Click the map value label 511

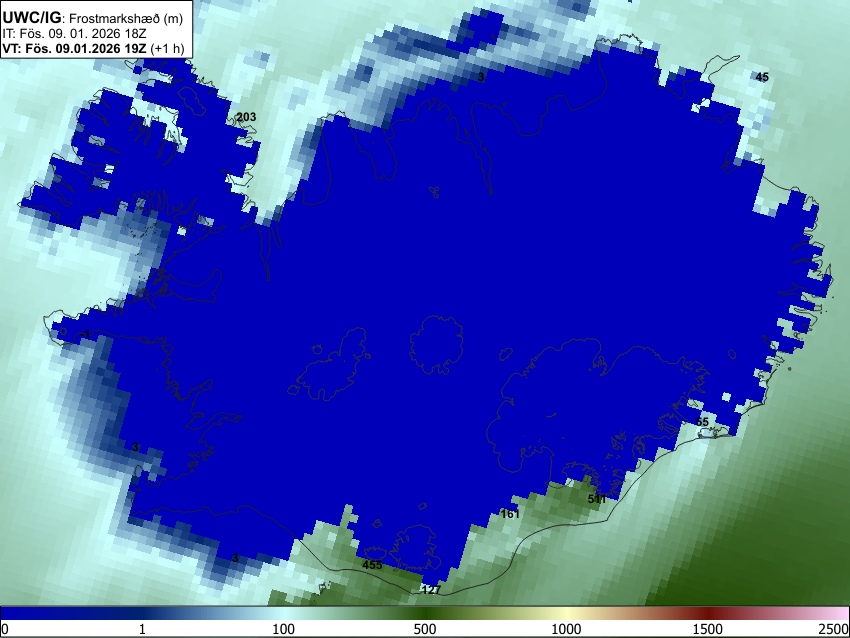point(597,499)
